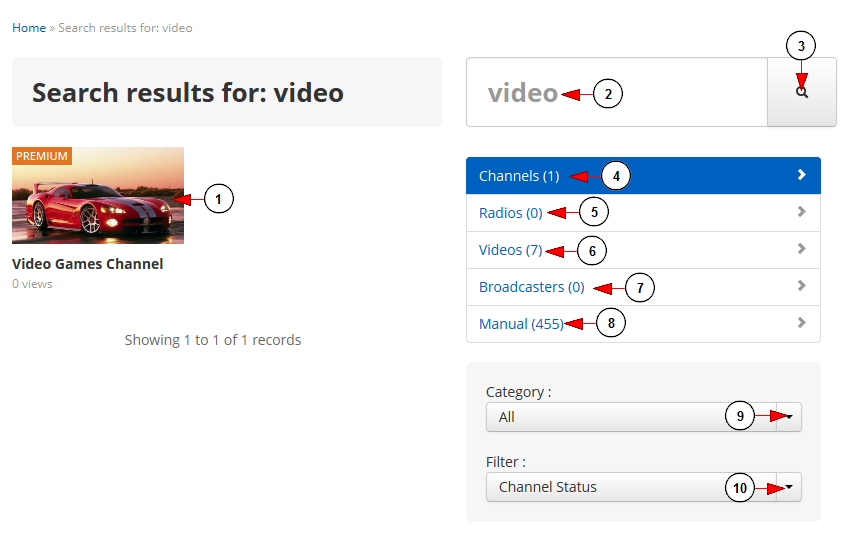Screen dimensions: 841x551
Task: Click the chevron arrow on Radios row
Action: point(801,212)
